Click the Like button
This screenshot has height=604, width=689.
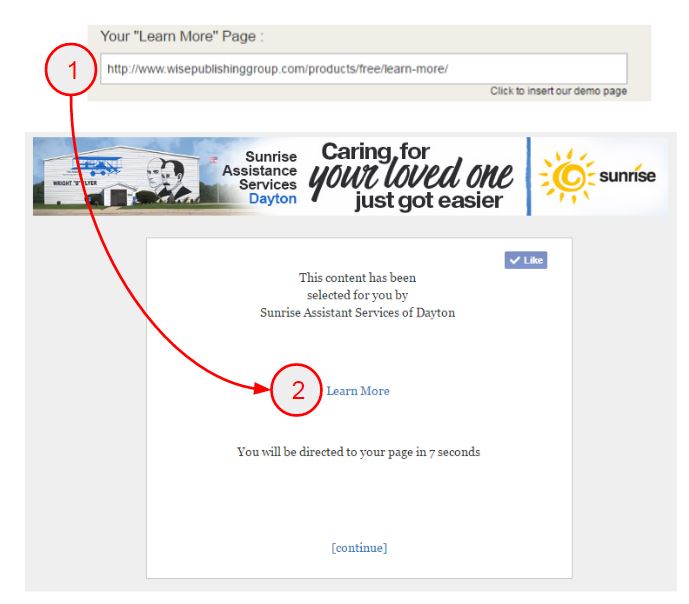[526, 260]
